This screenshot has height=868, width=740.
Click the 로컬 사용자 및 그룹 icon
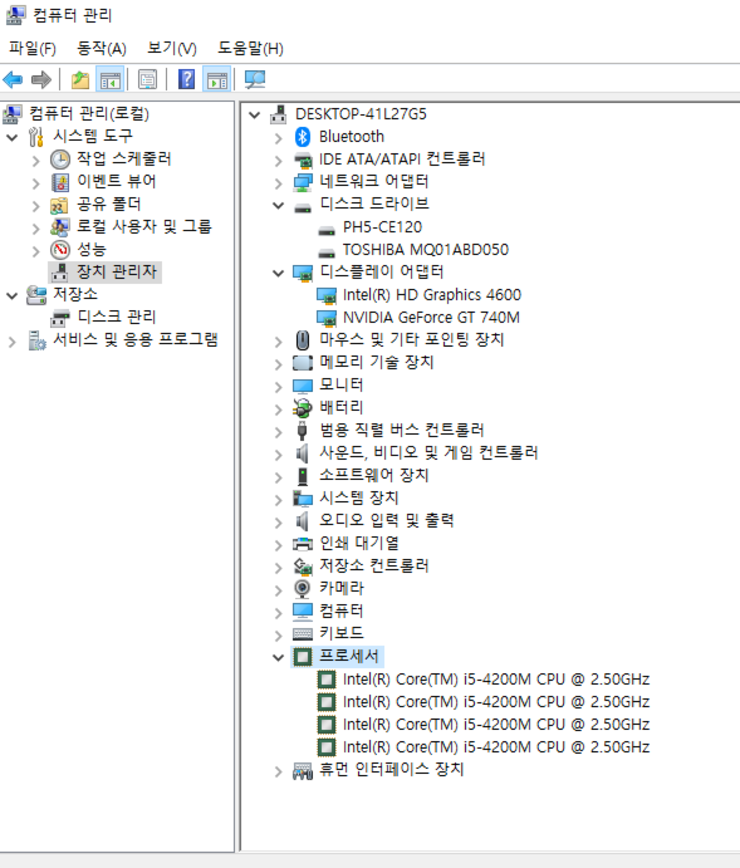(60, 227)
